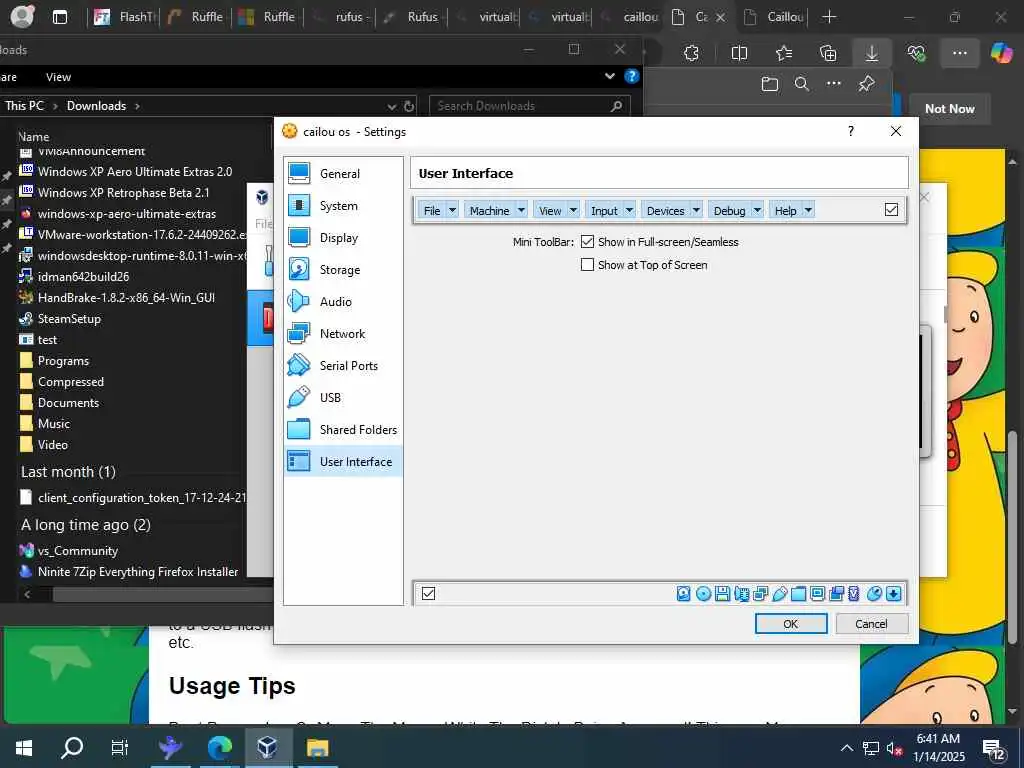Open downloads folder icon in Edge downloads panel
The image size is (1024, 768).
(770, 84)
